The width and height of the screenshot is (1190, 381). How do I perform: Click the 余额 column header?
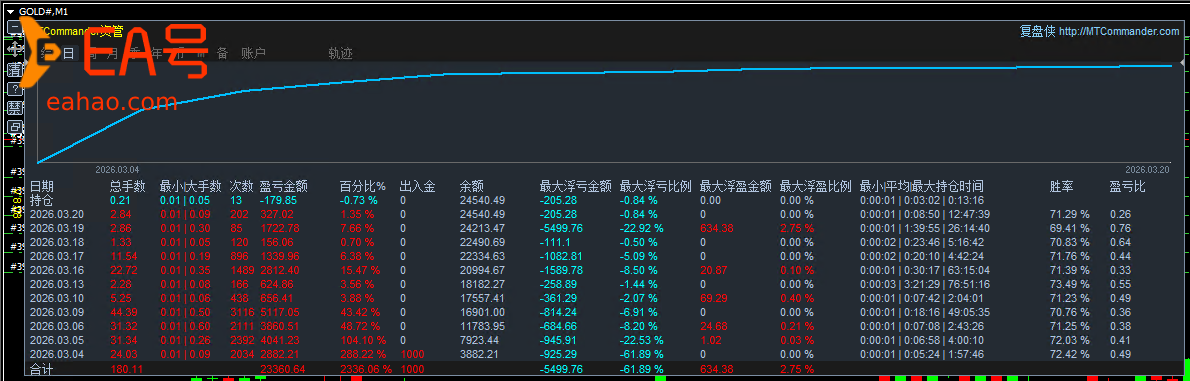click(471, 186)
